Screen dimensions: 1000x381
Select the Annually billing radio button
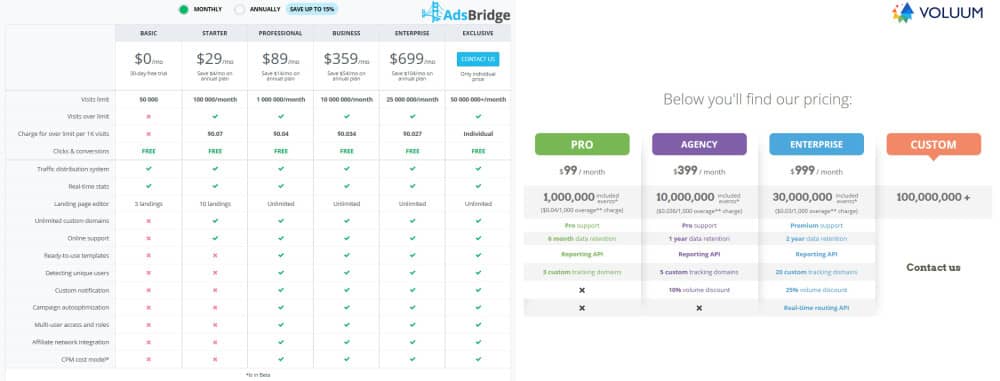tap(239, 9)
